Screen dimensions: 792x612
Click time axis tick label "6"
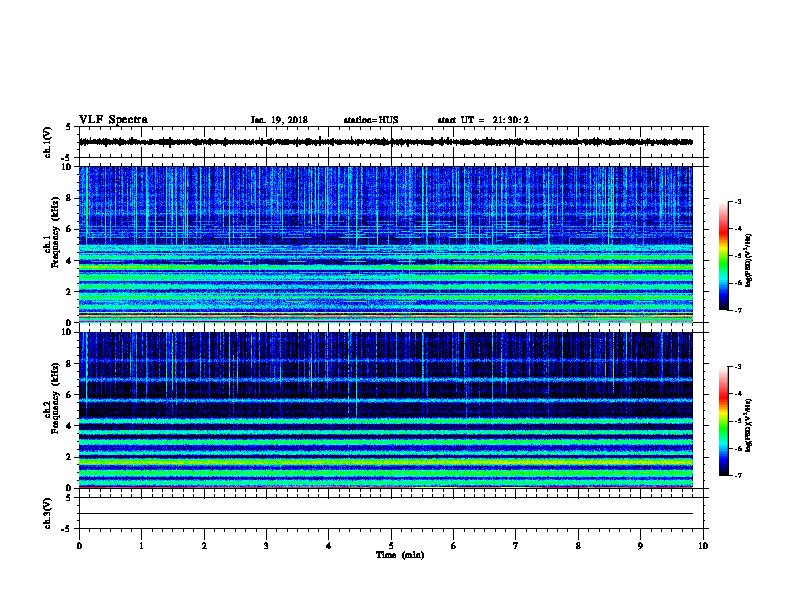(454, 546)
